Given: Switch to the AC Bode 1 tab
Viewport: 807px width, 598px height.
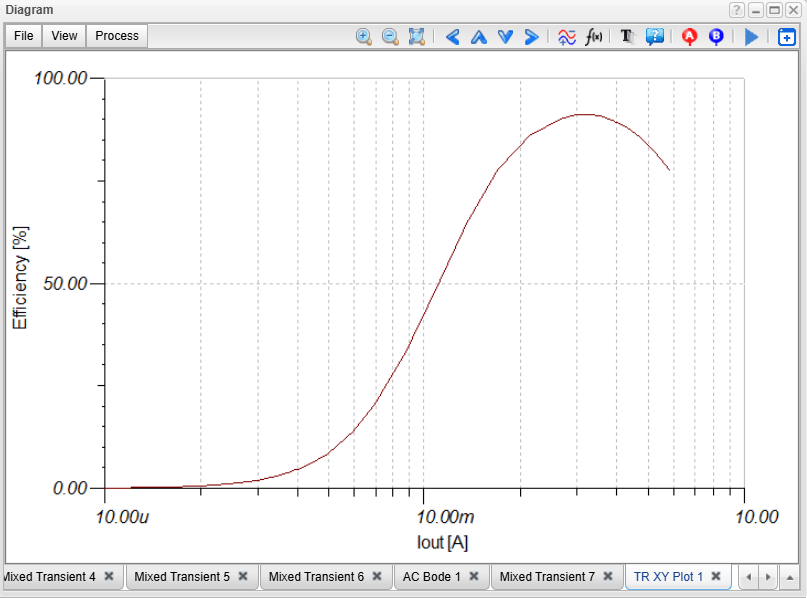Looking at the screenshot, I should click(x=431, y=577).
